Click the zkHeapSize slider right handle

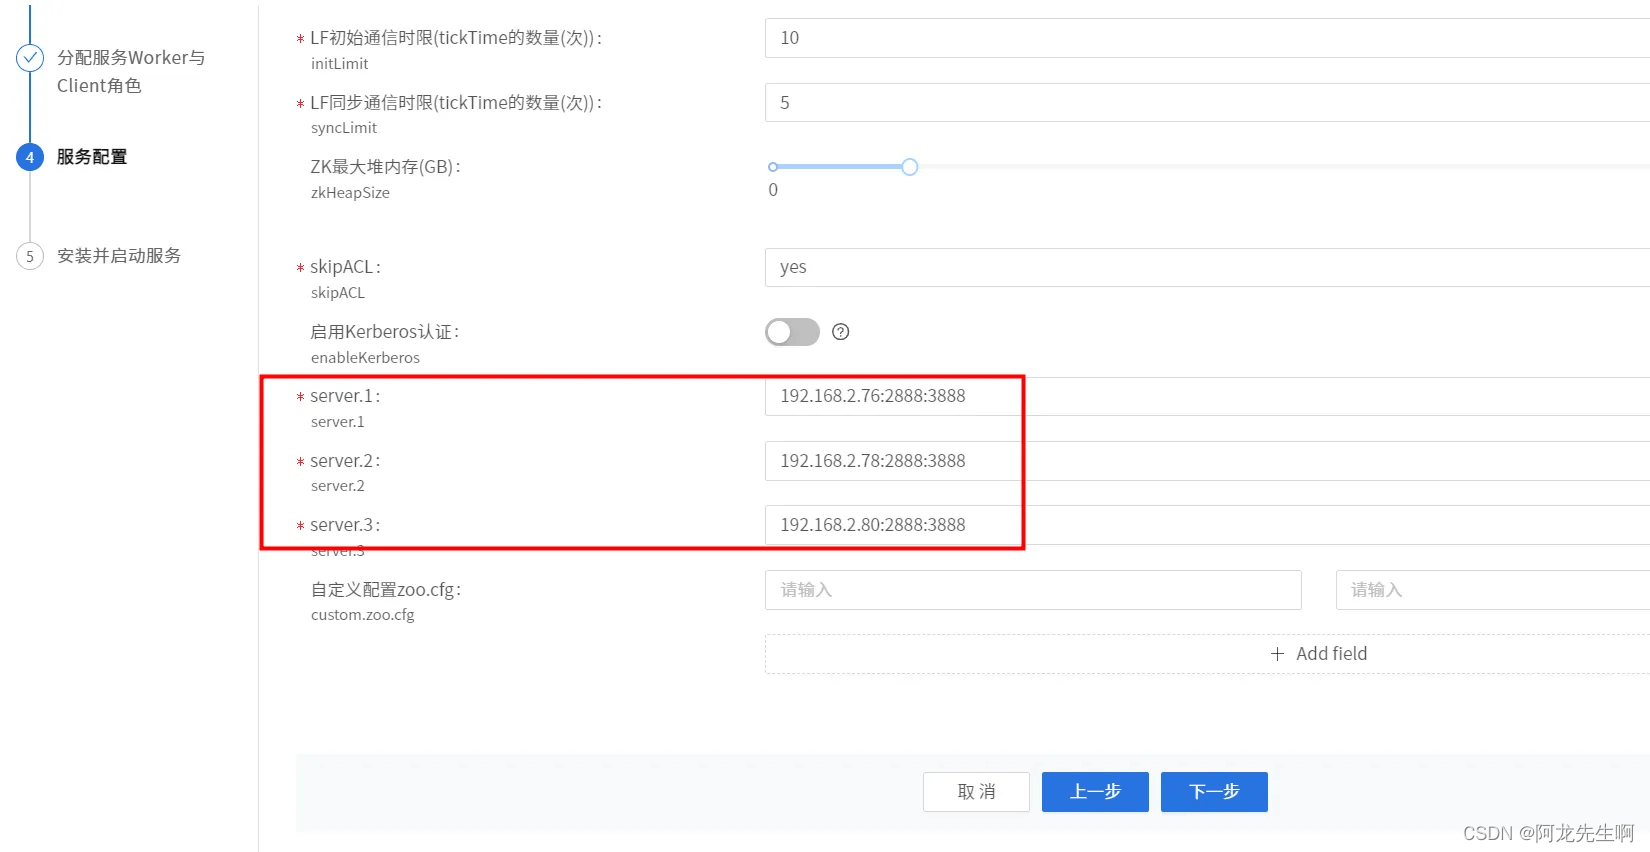tap(909, 167)
